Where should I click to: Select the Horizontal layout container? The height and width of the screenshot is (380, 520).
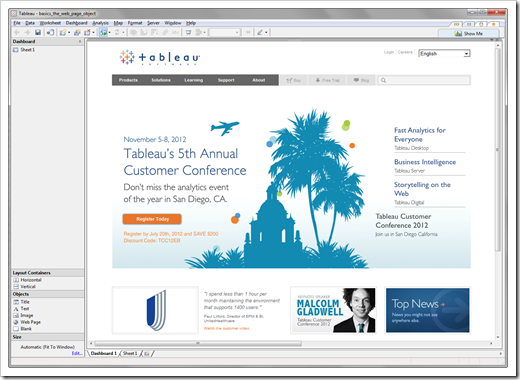[27, 280]
